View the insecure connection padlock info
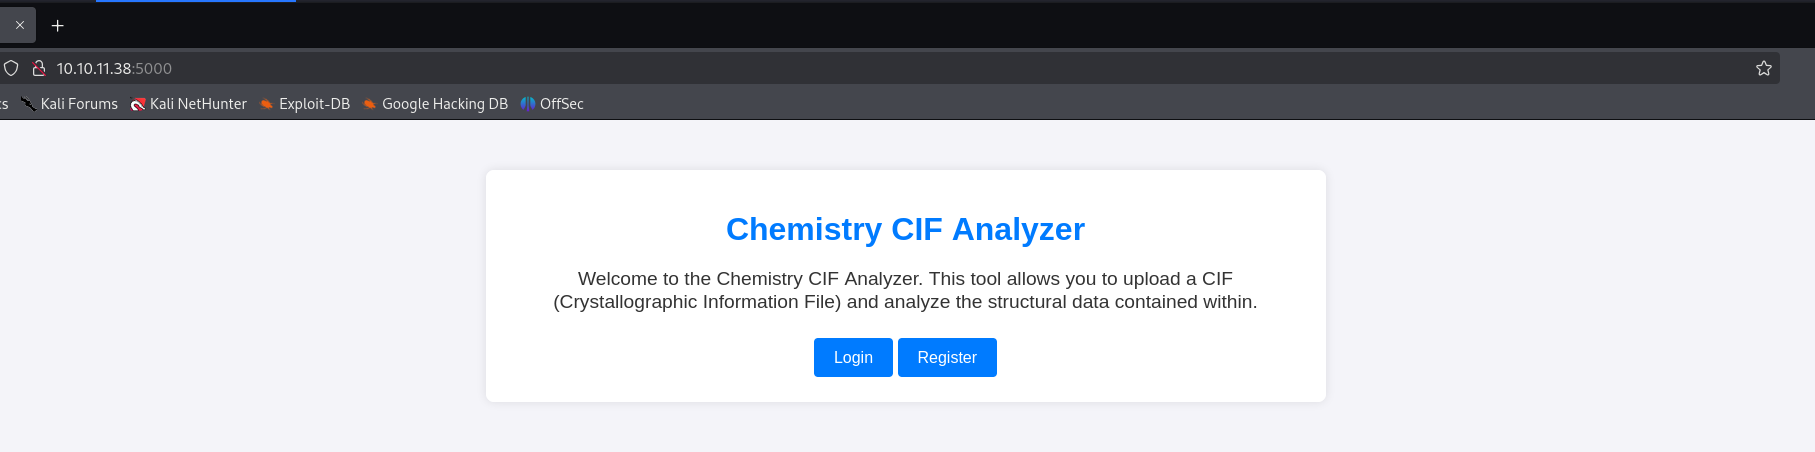The width and height of the screenshot is (1815, 452). pyautogui.click(x=39, y=68)
